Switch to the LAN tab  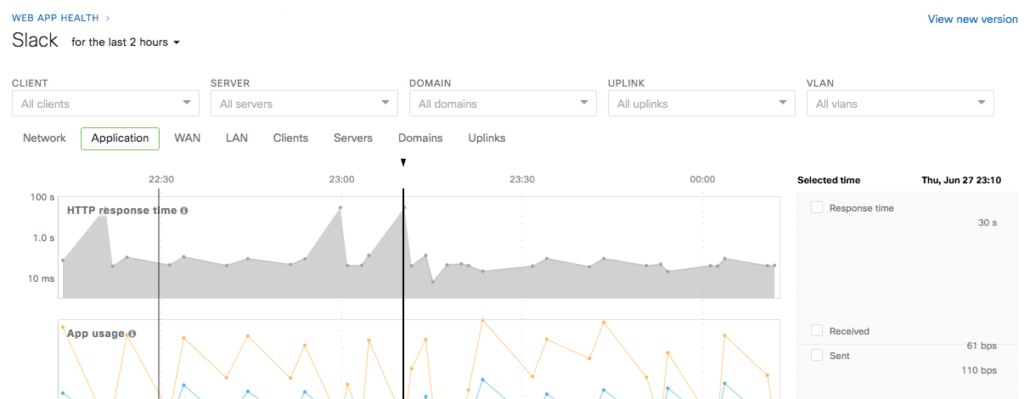pyautogui.click(x=236, y=138)
